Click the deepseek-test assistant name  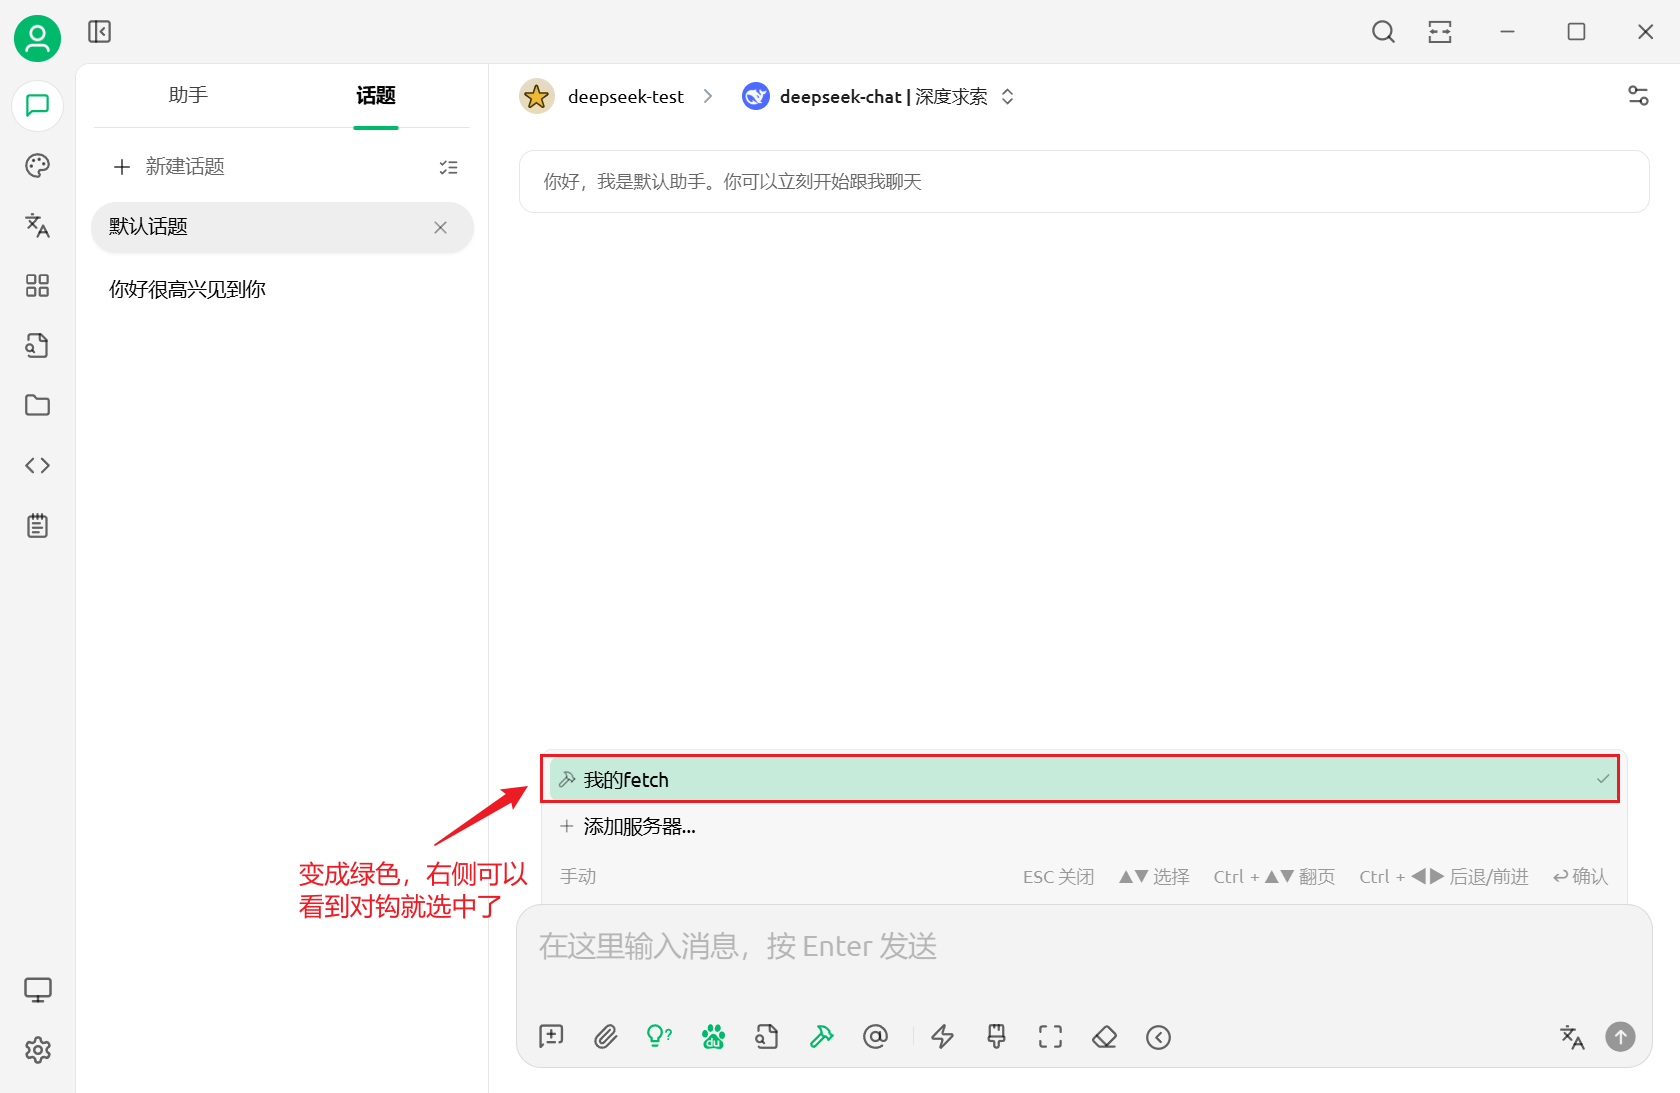point(626,97)
